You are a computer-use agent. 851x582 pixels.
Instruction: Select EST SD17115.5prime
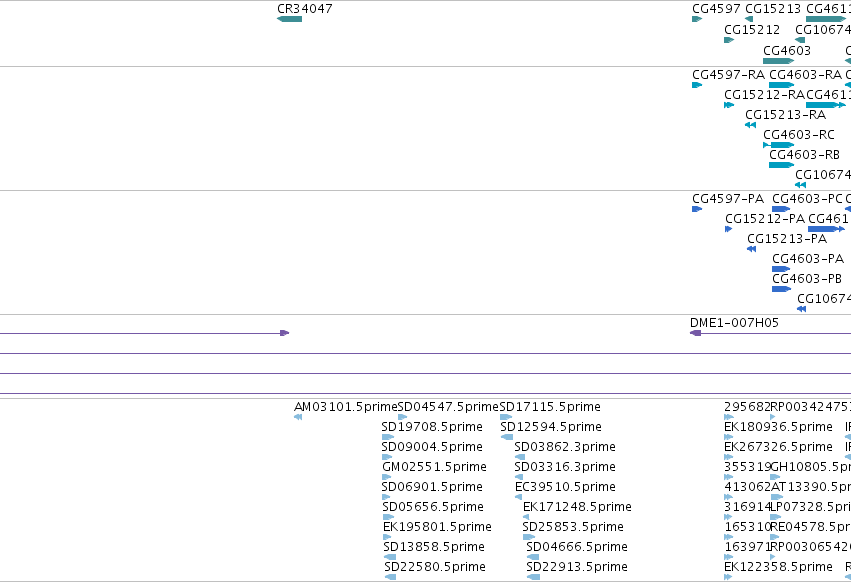506,417
